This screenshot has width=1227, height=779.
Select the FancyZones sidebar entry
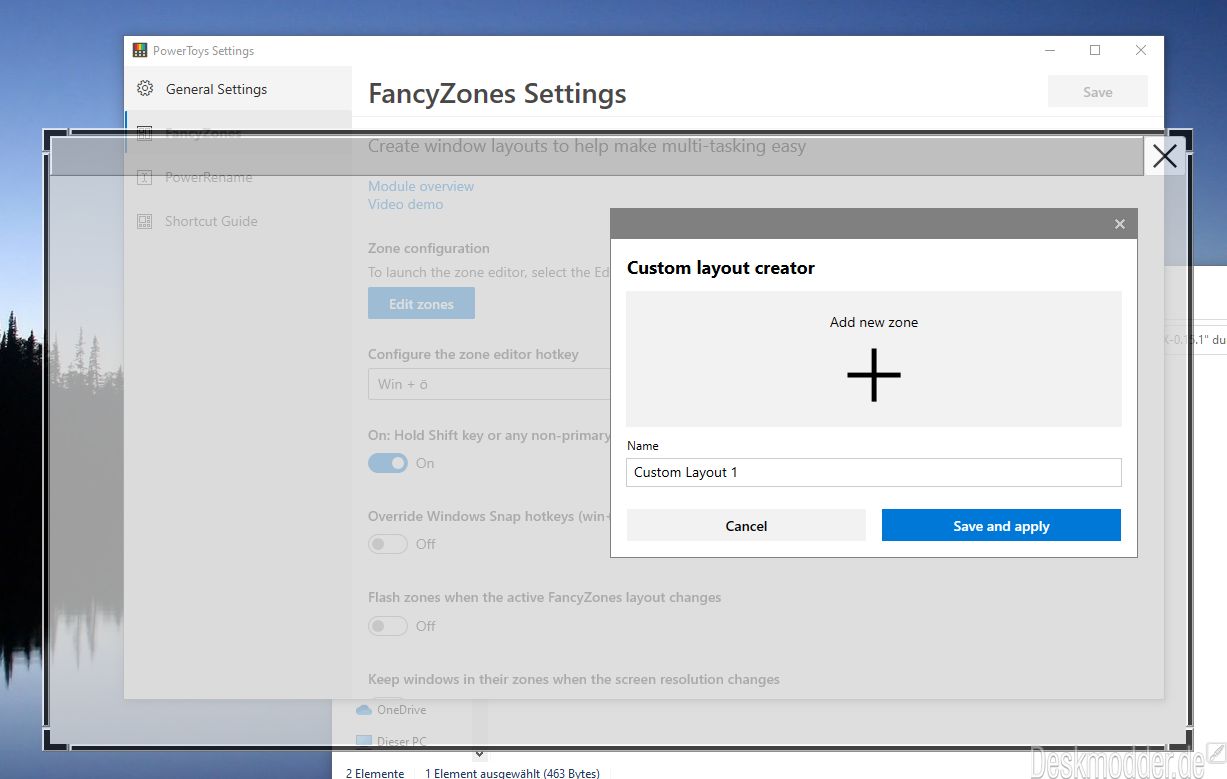(238, 133)
